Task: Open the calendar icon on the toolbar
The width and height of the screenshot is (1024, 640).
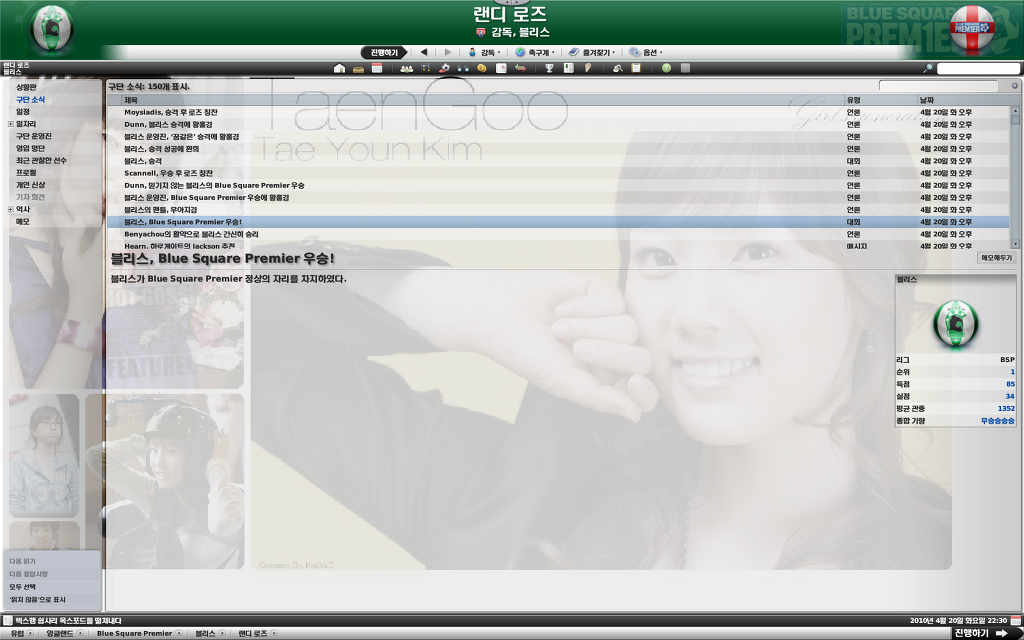Action: tap(376, 68)
